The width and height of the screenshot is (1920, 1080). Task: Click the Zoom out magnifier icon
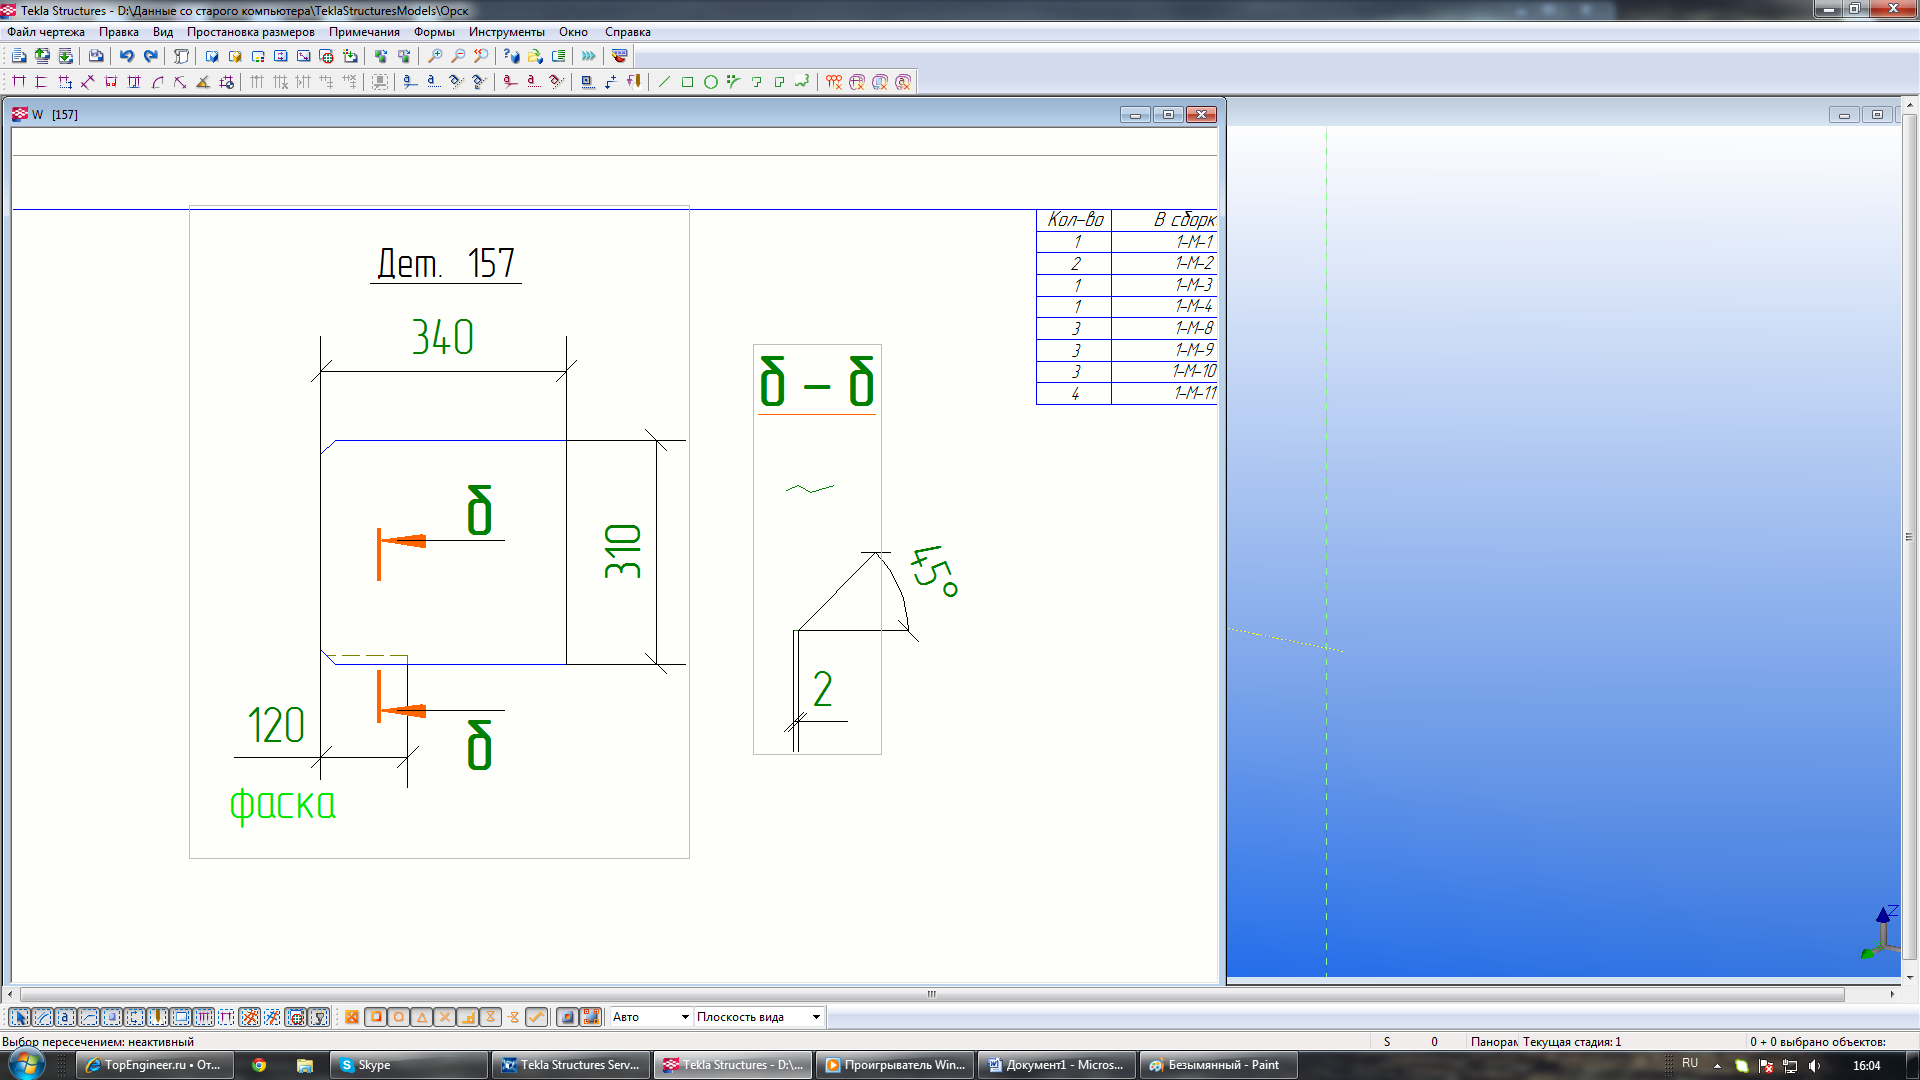458,56
